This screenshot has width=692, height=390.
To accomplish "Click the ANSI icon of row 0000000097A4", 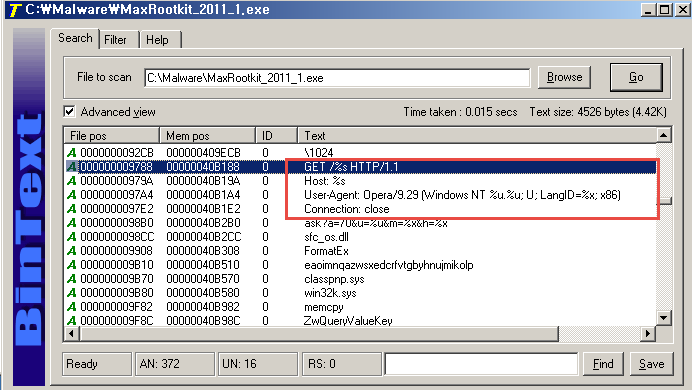I will point(71,195).
